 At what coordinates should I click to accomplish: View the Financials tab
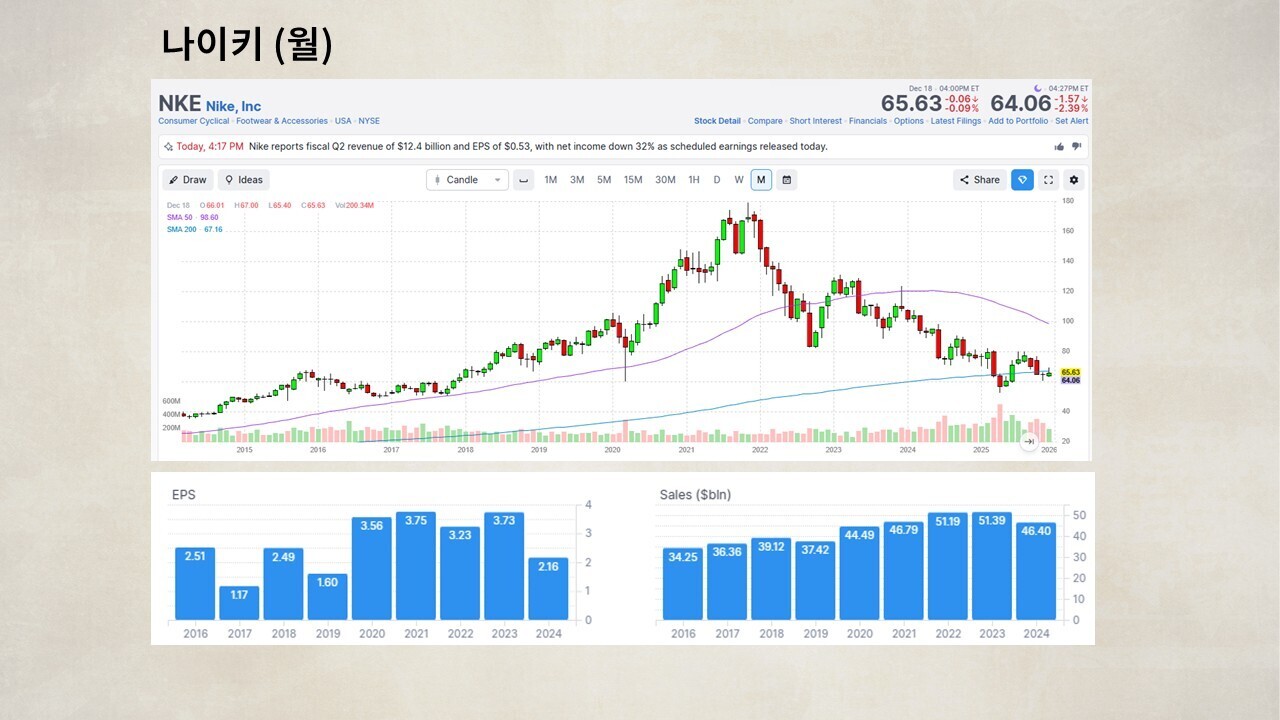pos(868,121)
